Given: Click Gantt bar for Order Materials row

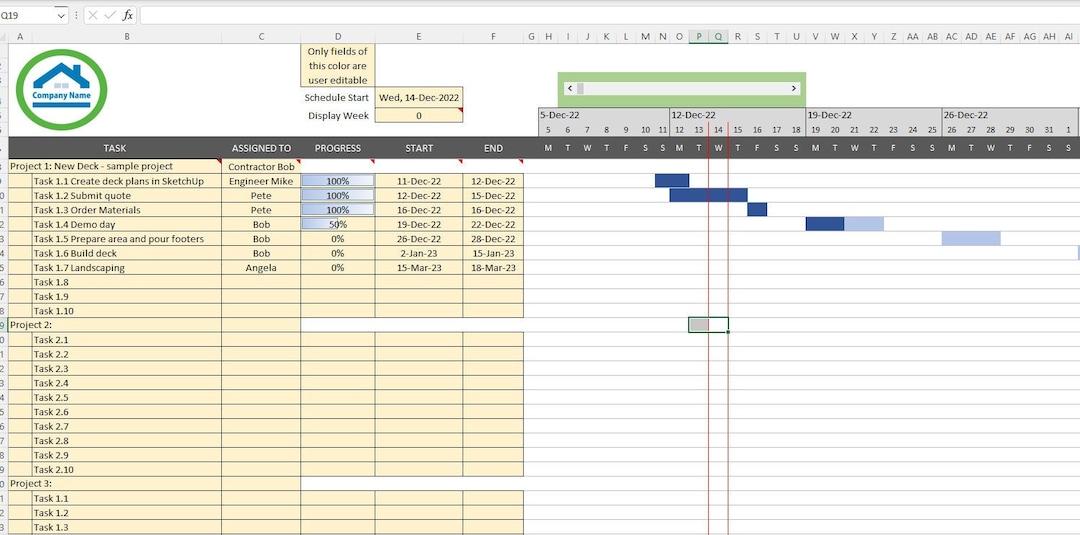Looking at the screenshot, I should (757, 209).
